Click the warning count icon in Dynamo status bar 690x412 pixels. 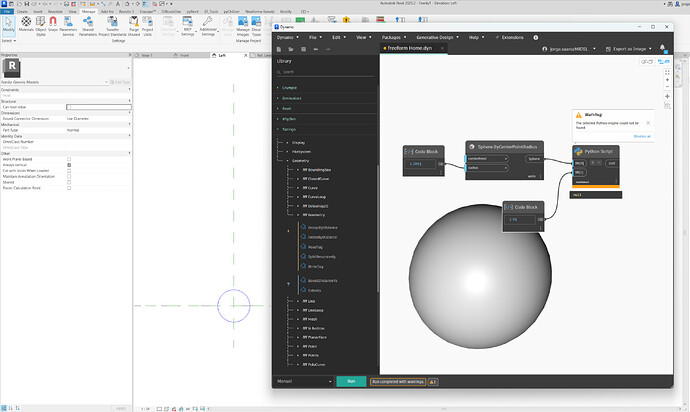433,382
